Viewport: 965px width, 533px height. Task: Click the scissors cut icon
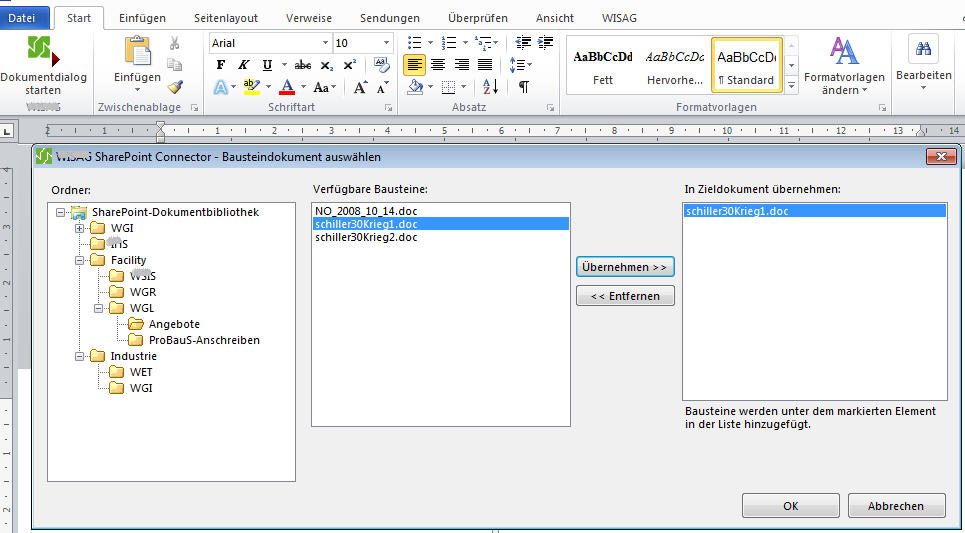(x=175, y=43)
